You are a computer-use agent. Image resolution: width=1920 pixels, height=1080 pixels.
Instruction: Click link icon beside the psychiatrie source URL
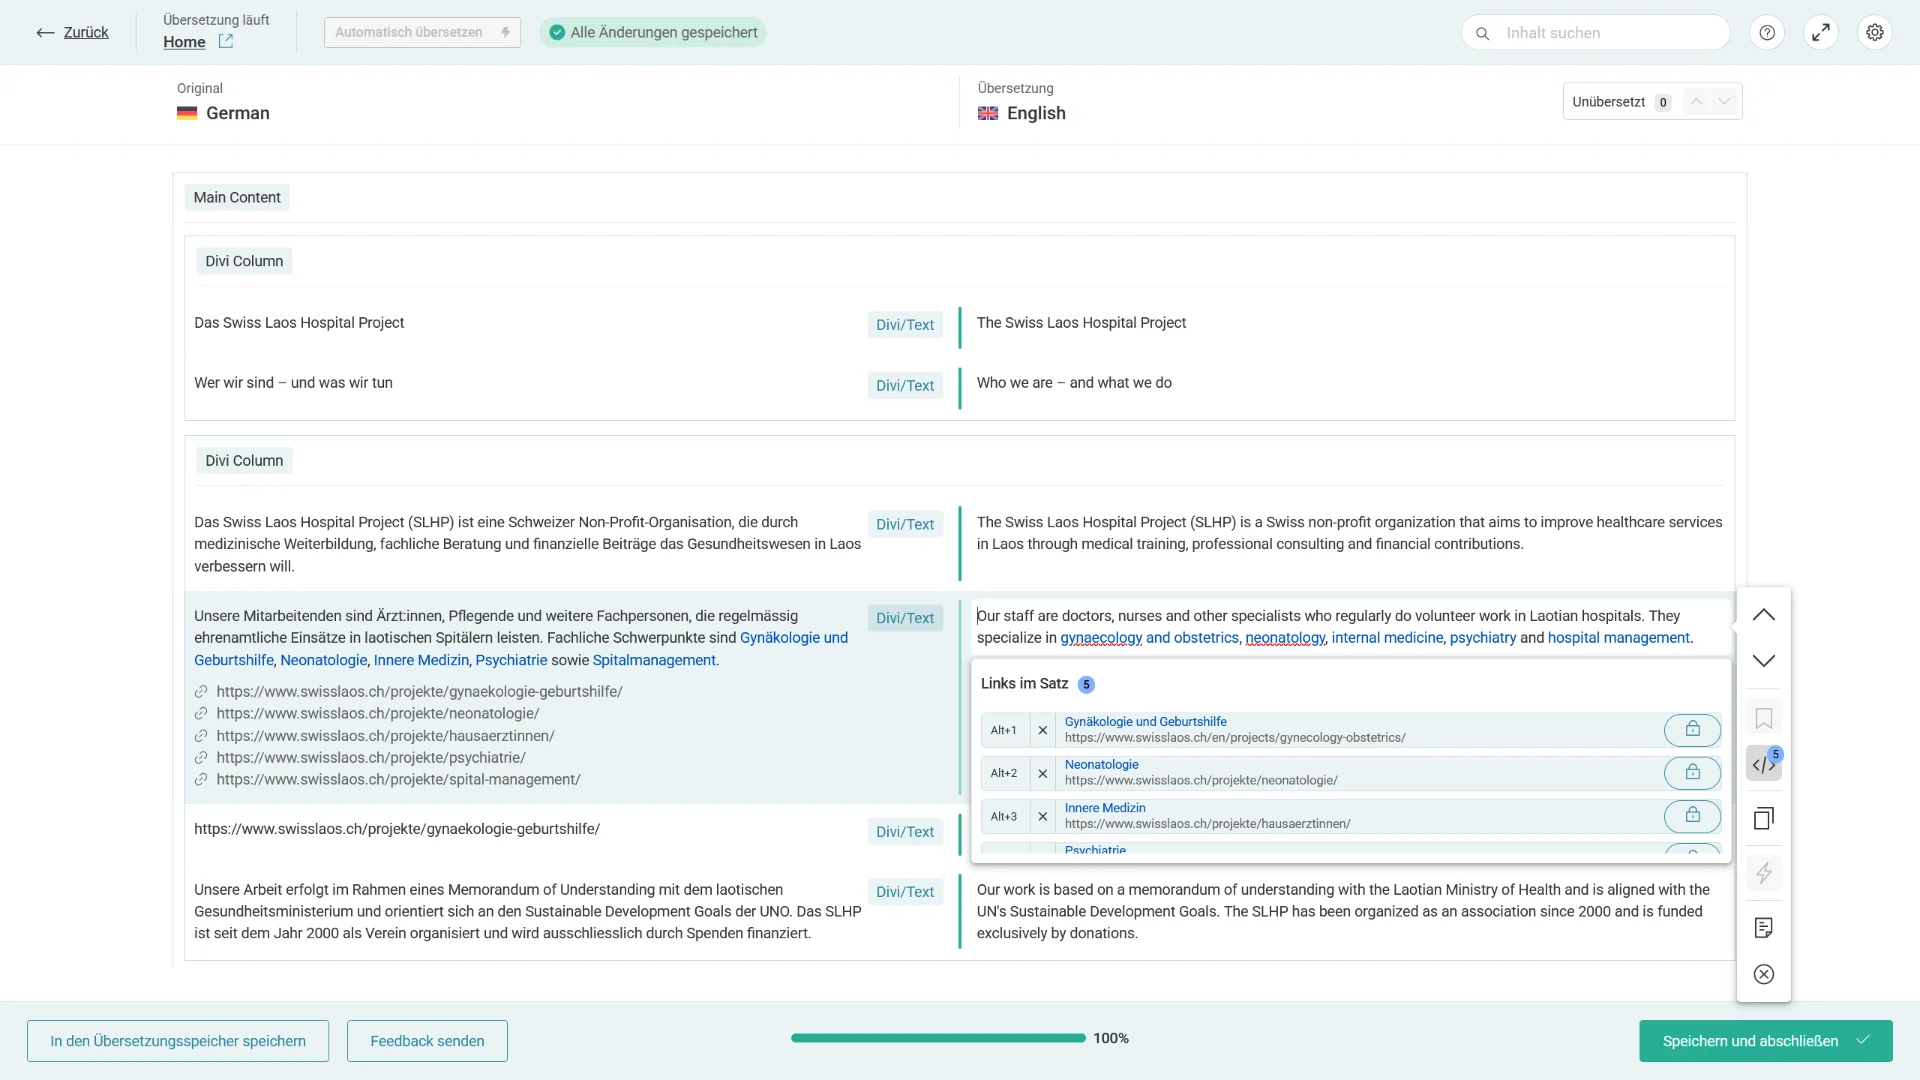[201, 758]
